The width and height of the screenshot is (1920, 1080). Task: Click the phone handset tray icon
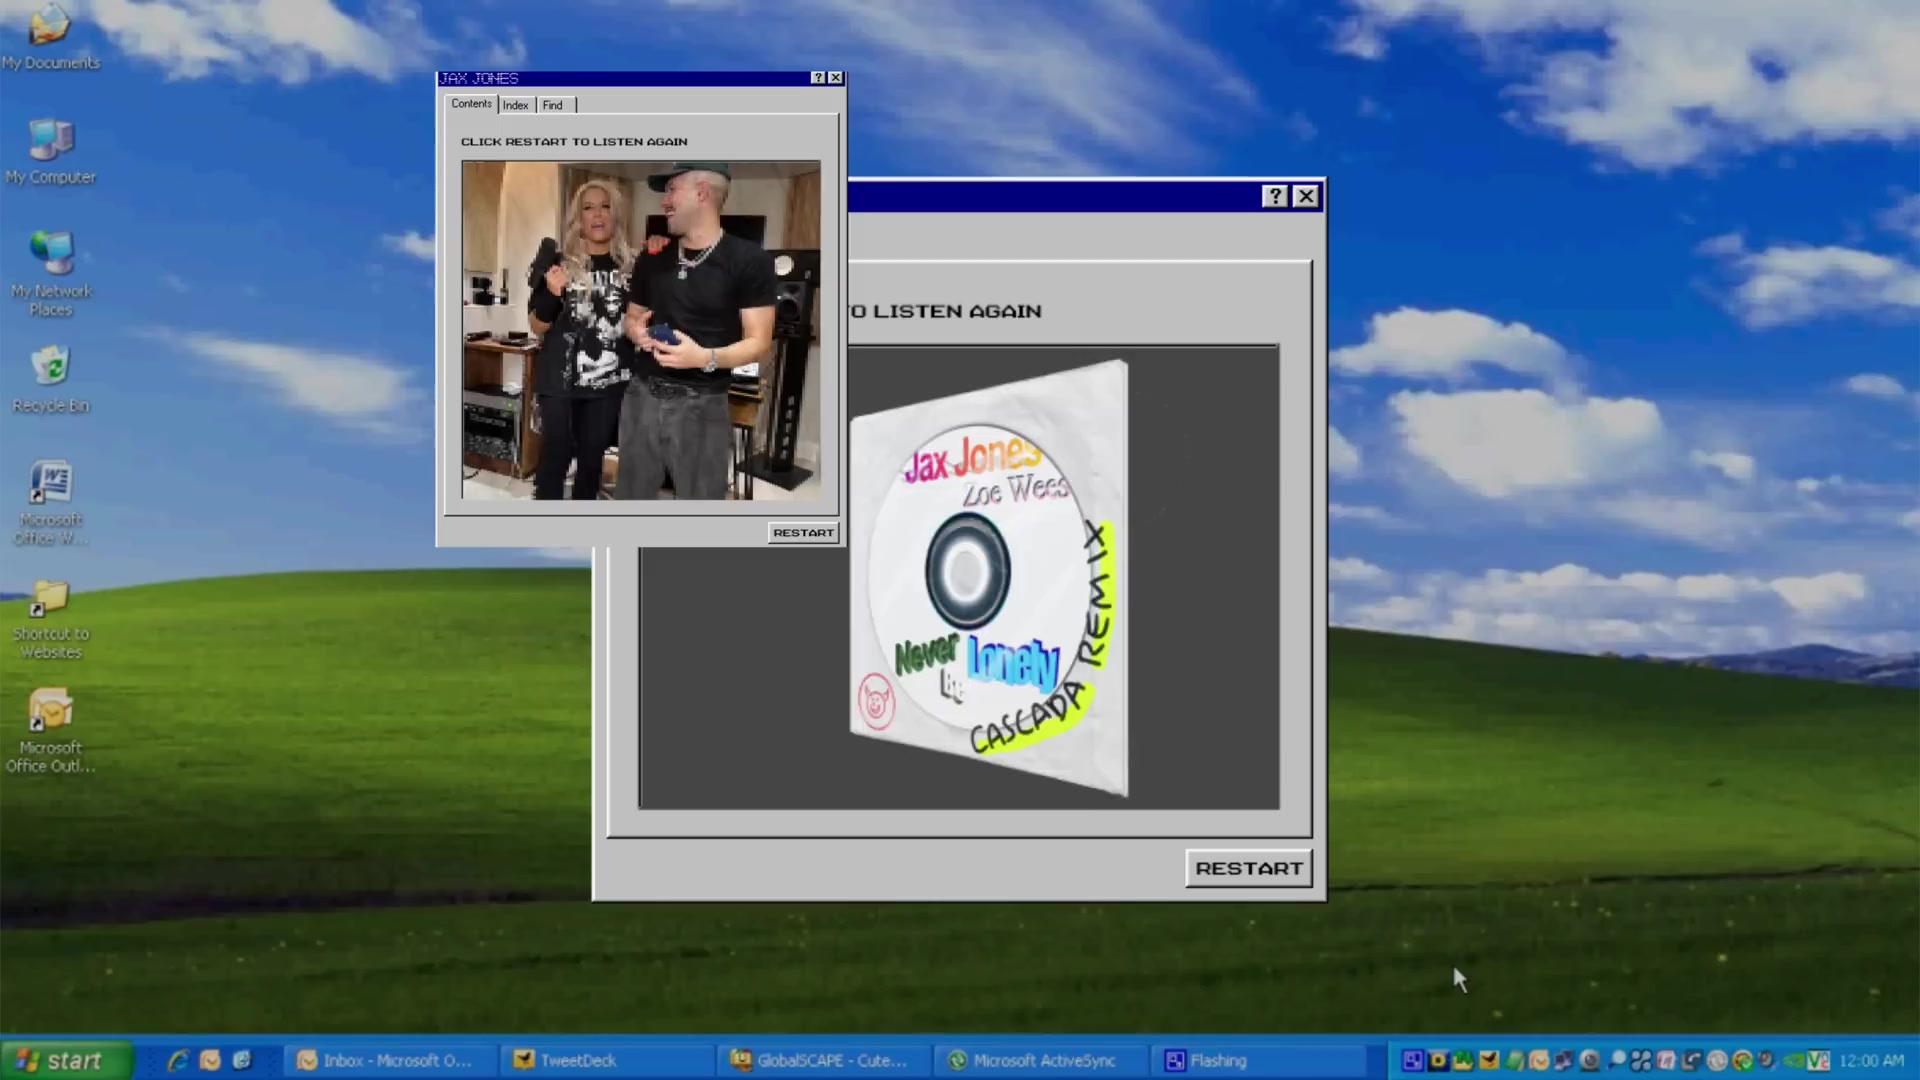click(x=1691, y=1060)
